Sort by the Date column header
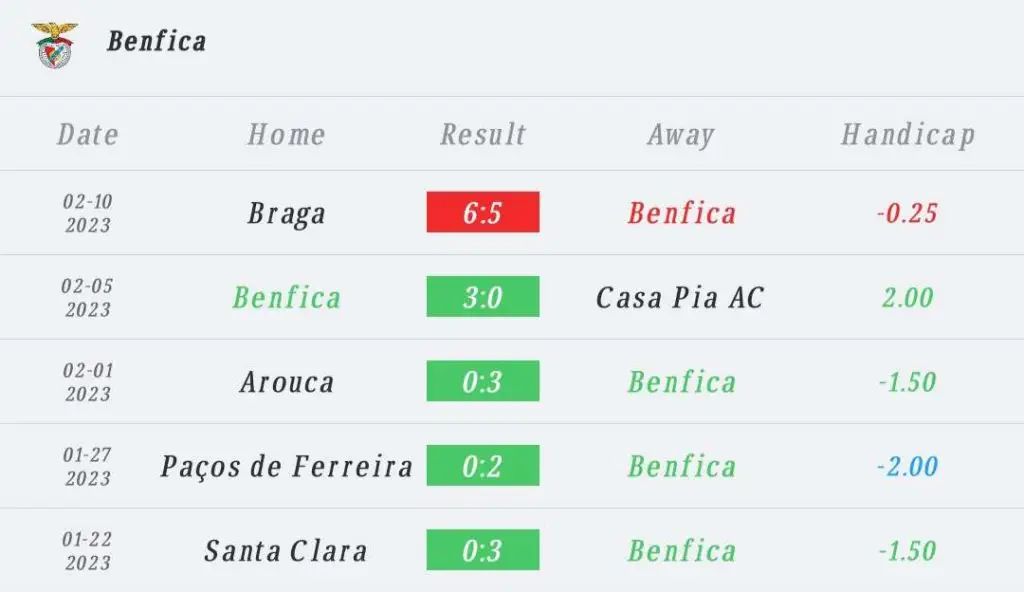This screenshot has width=1024, height=592. click(x=88, y=135)
